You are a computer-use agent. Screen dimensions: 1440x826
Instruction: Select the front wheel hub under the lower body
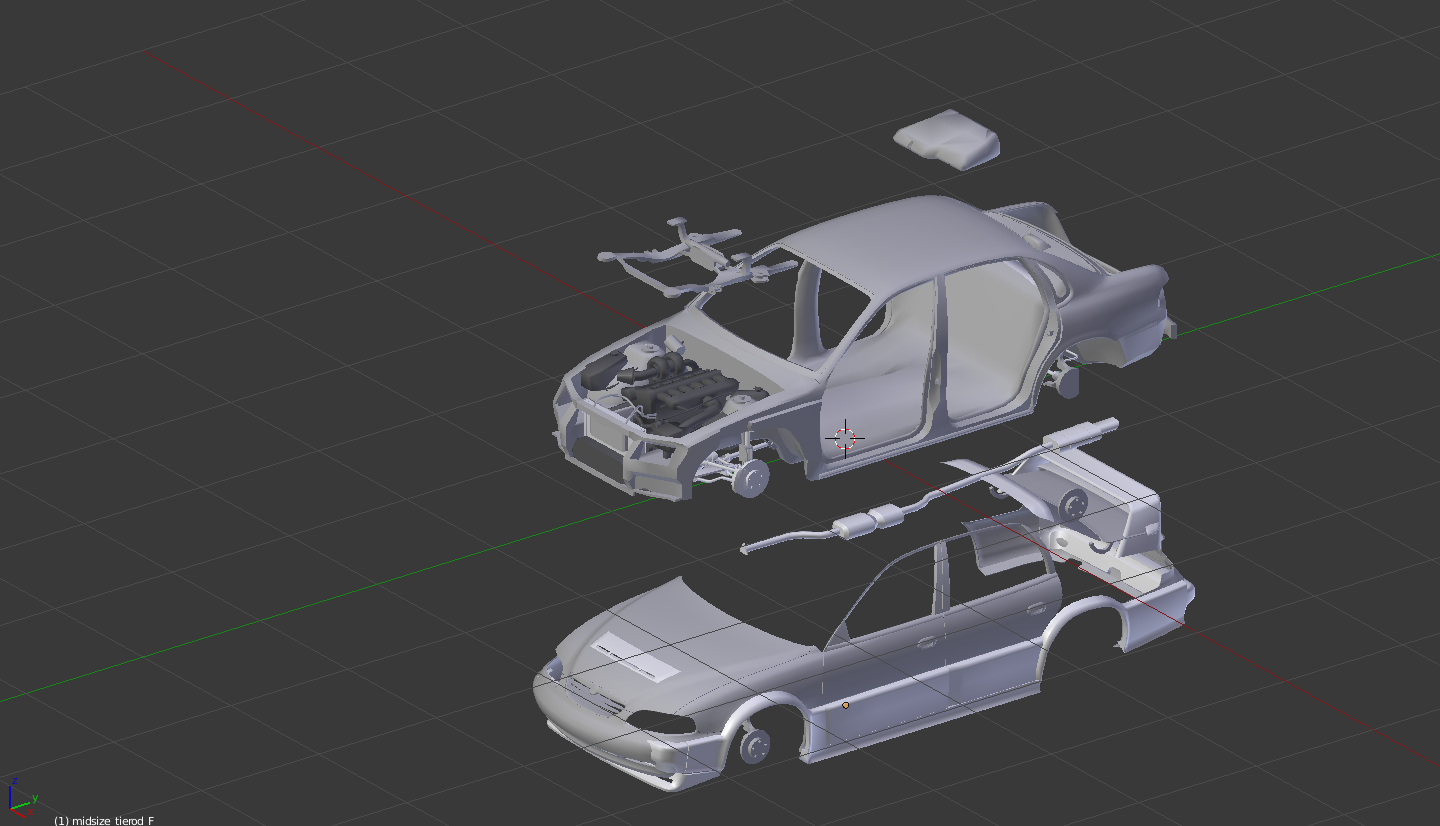coord(754,744)
